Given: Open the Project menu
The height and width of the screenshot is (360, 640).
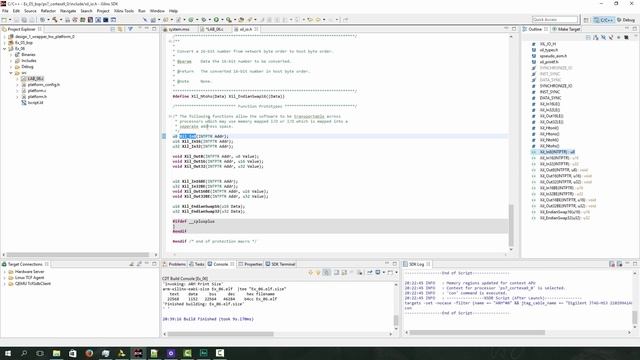Looking at the screenshot, I should point(103,11).
